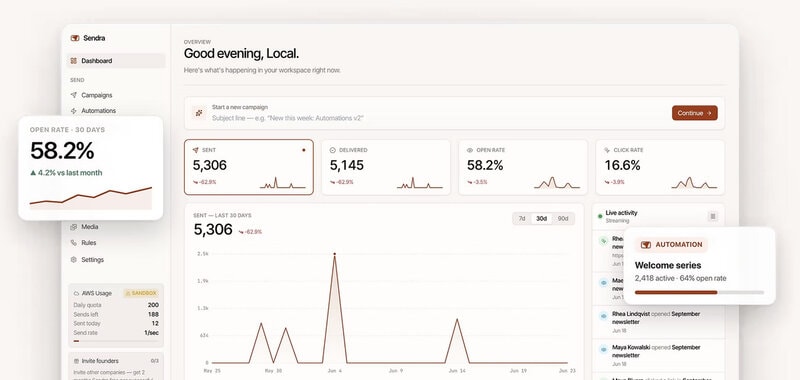Select the Click Rate metric card
Image resolution: width=800 pixels, height=380 pixels.
point(660,167)
